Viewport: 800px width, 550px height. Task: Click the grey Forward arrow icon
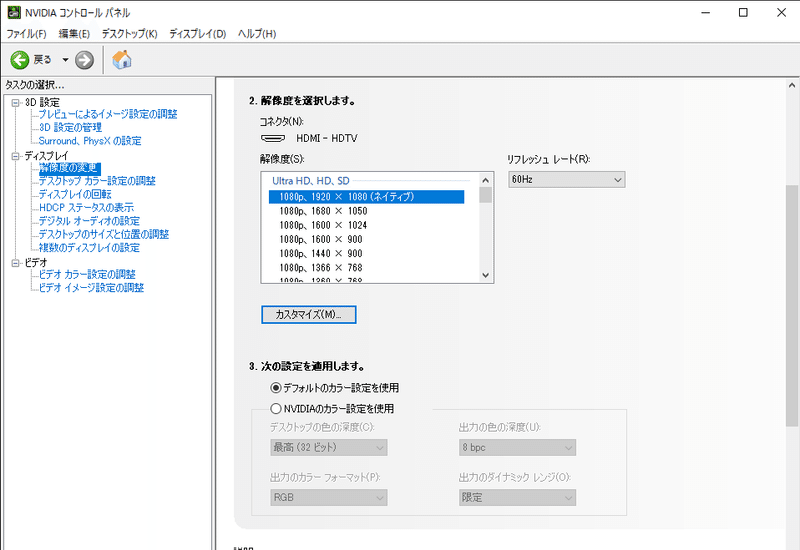coord(84,60)
